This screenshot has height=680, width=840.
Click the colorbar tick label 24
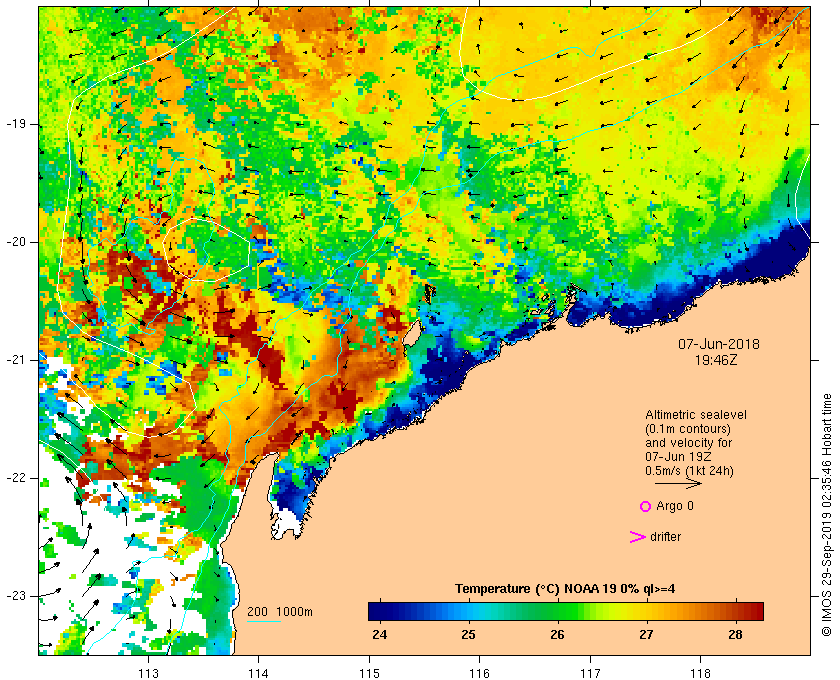click(380, 635)
